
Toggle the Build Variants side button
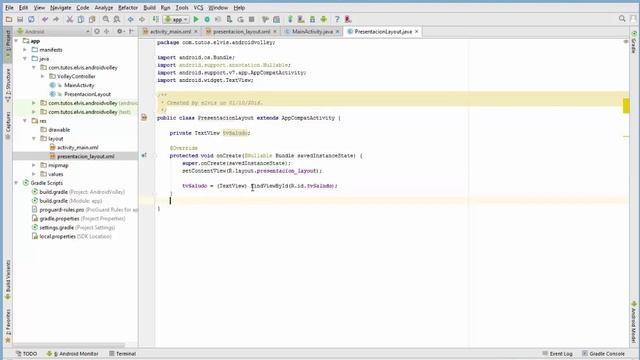point(8,280)
